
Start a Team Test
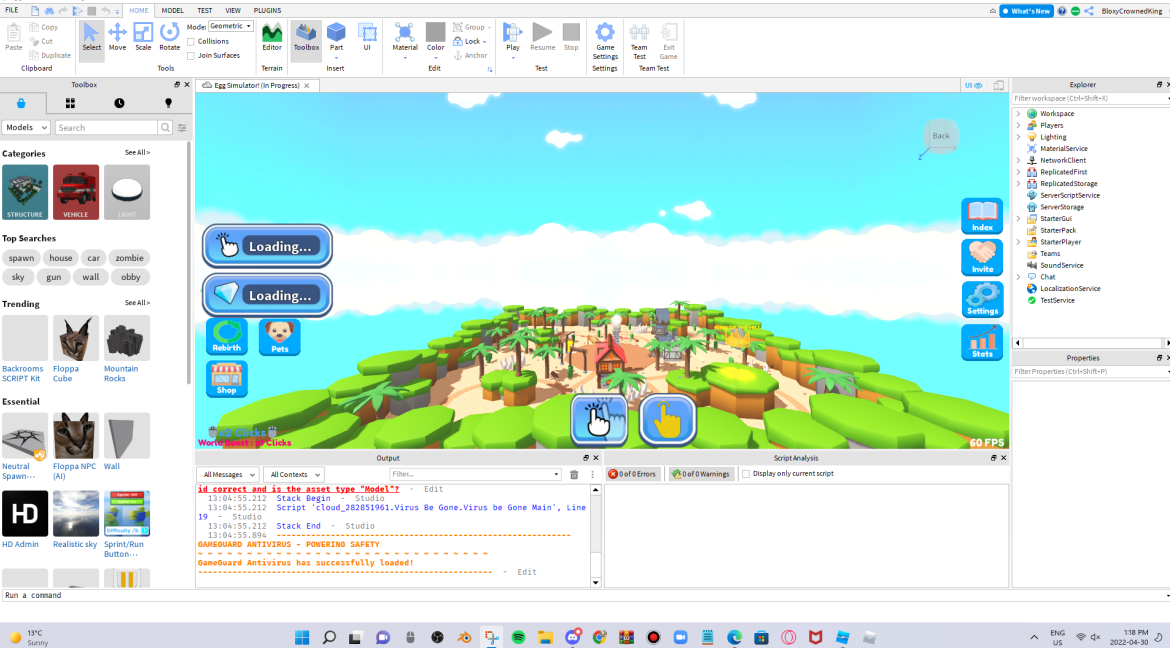(x=639, y=41)
